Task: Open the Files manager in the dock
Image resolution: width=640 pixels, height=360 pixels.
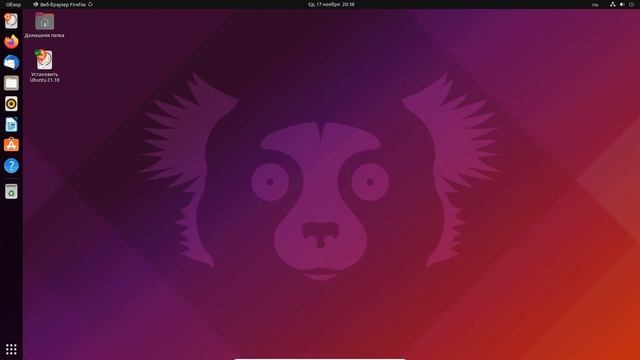Action: tap(11, 83)
